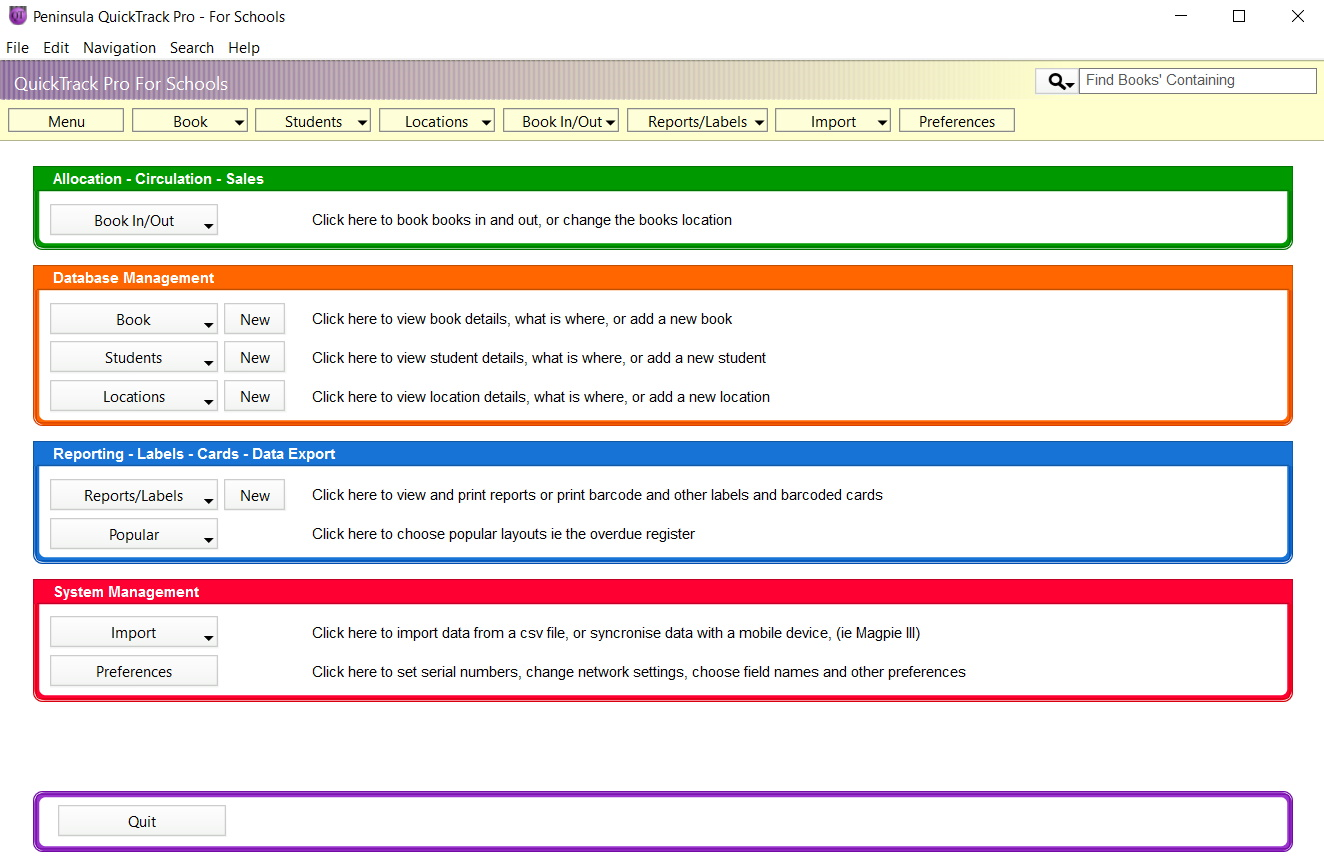Click the Reporting - Labels - Cards header
Viewport: 1324px width, 865px height.
click(x=194, y=454)
